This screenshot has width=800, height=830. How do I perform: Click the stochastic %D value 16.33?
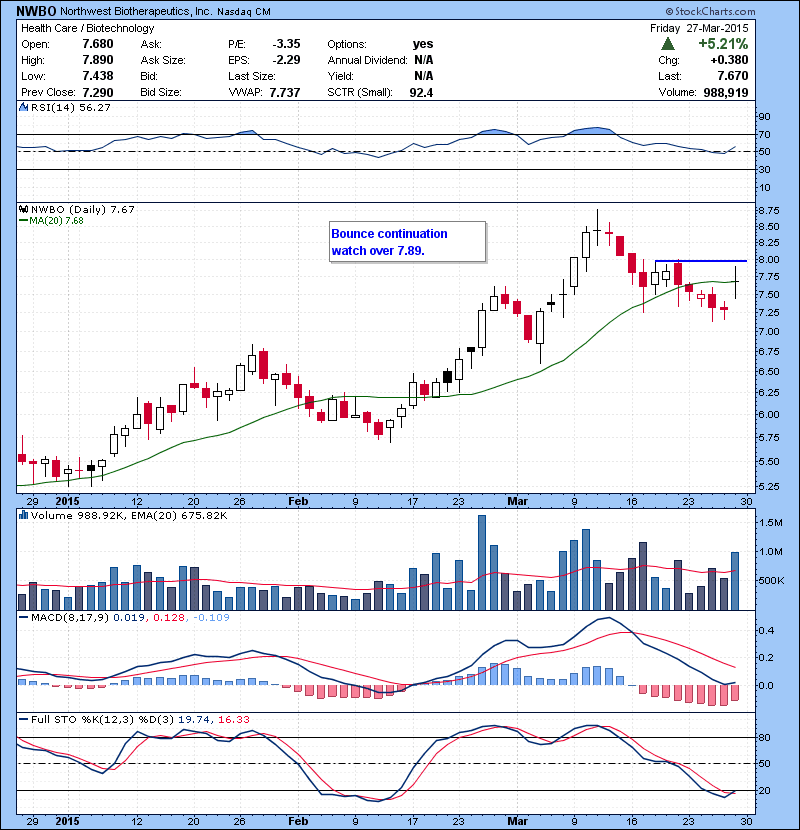click(233, 719)
